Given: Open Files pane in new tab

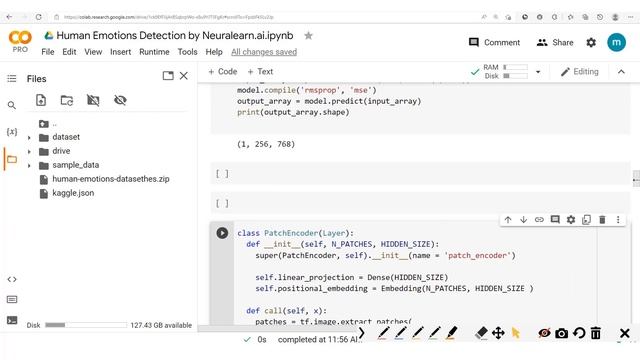Looking at the screenshot, I should [168, 76].
